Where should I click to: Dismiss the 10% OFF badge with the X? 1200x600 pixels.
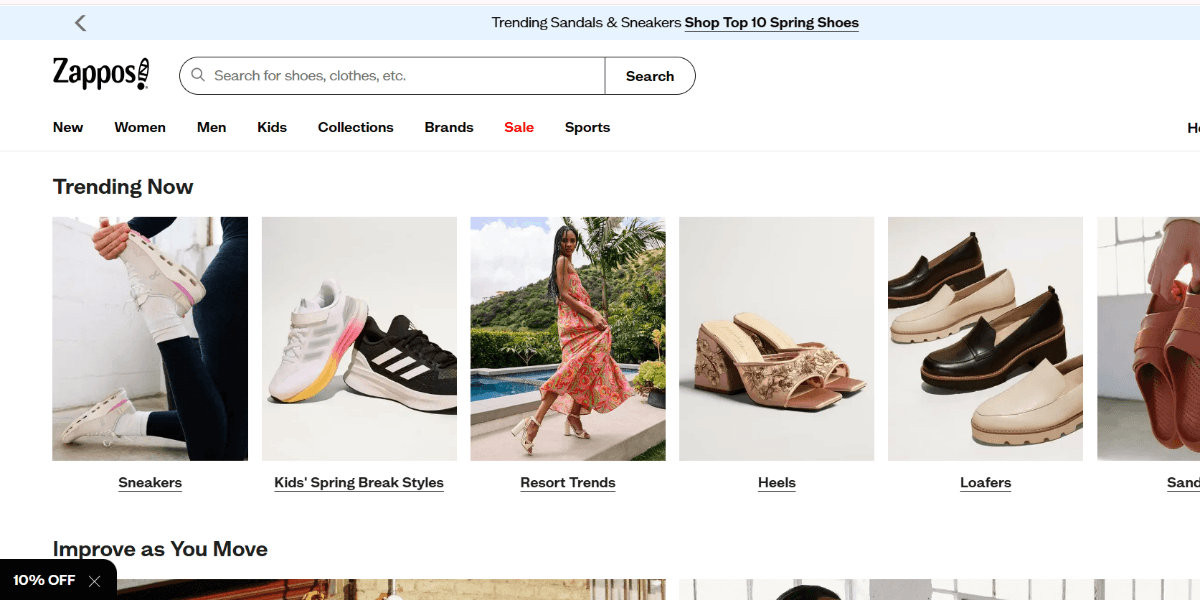click(95, 580)
